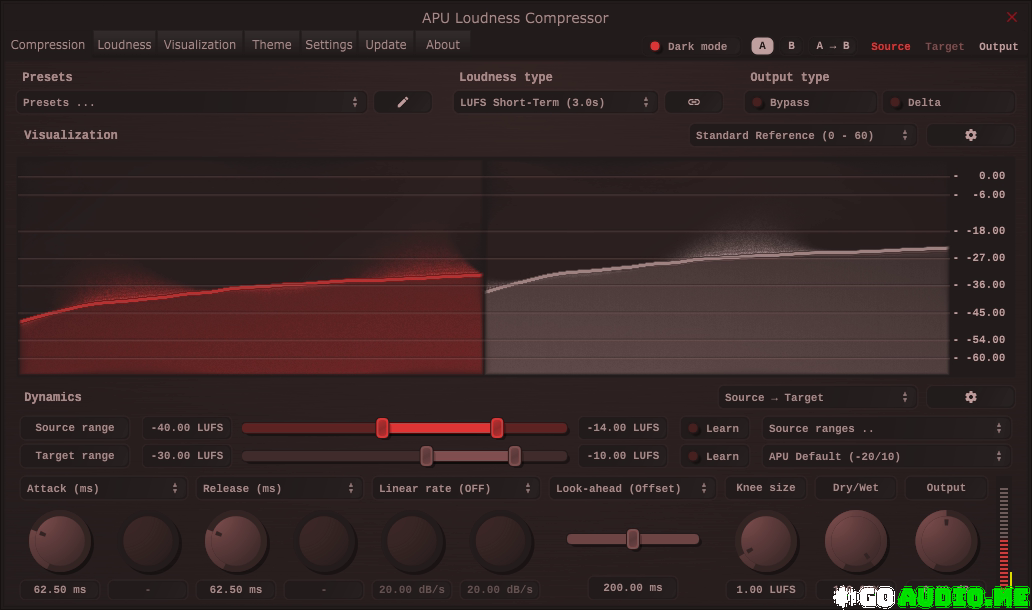Switch to the About tab
The width and height of the screenshot is (1032, 610).
442,45
